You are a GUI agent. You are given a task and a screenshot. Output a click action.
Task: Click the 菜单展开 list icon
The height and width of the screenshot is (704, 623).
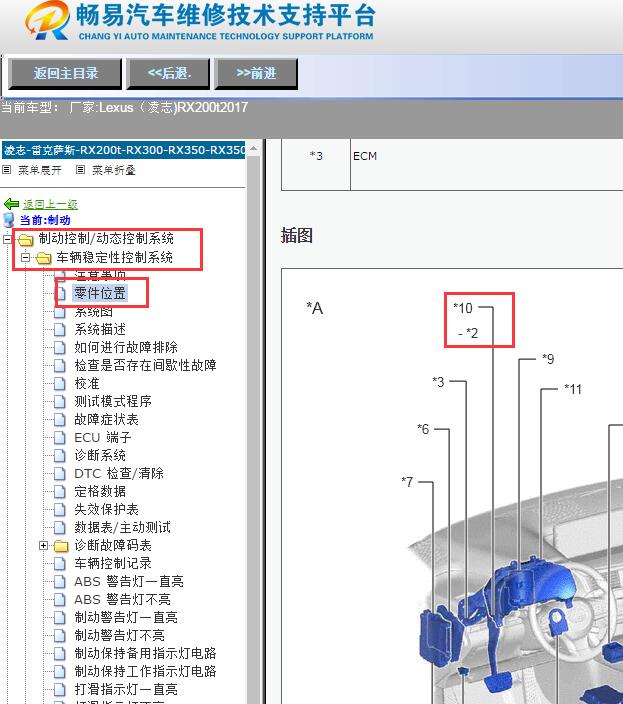(x=6, y=170)
